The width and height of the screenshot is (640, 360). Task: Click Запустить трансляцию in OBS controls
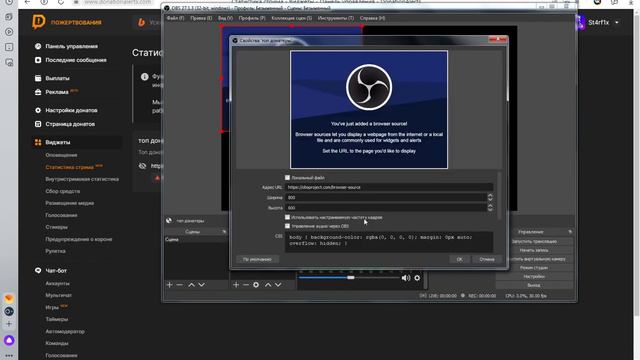pyautogui.click(x=534, y=241)
